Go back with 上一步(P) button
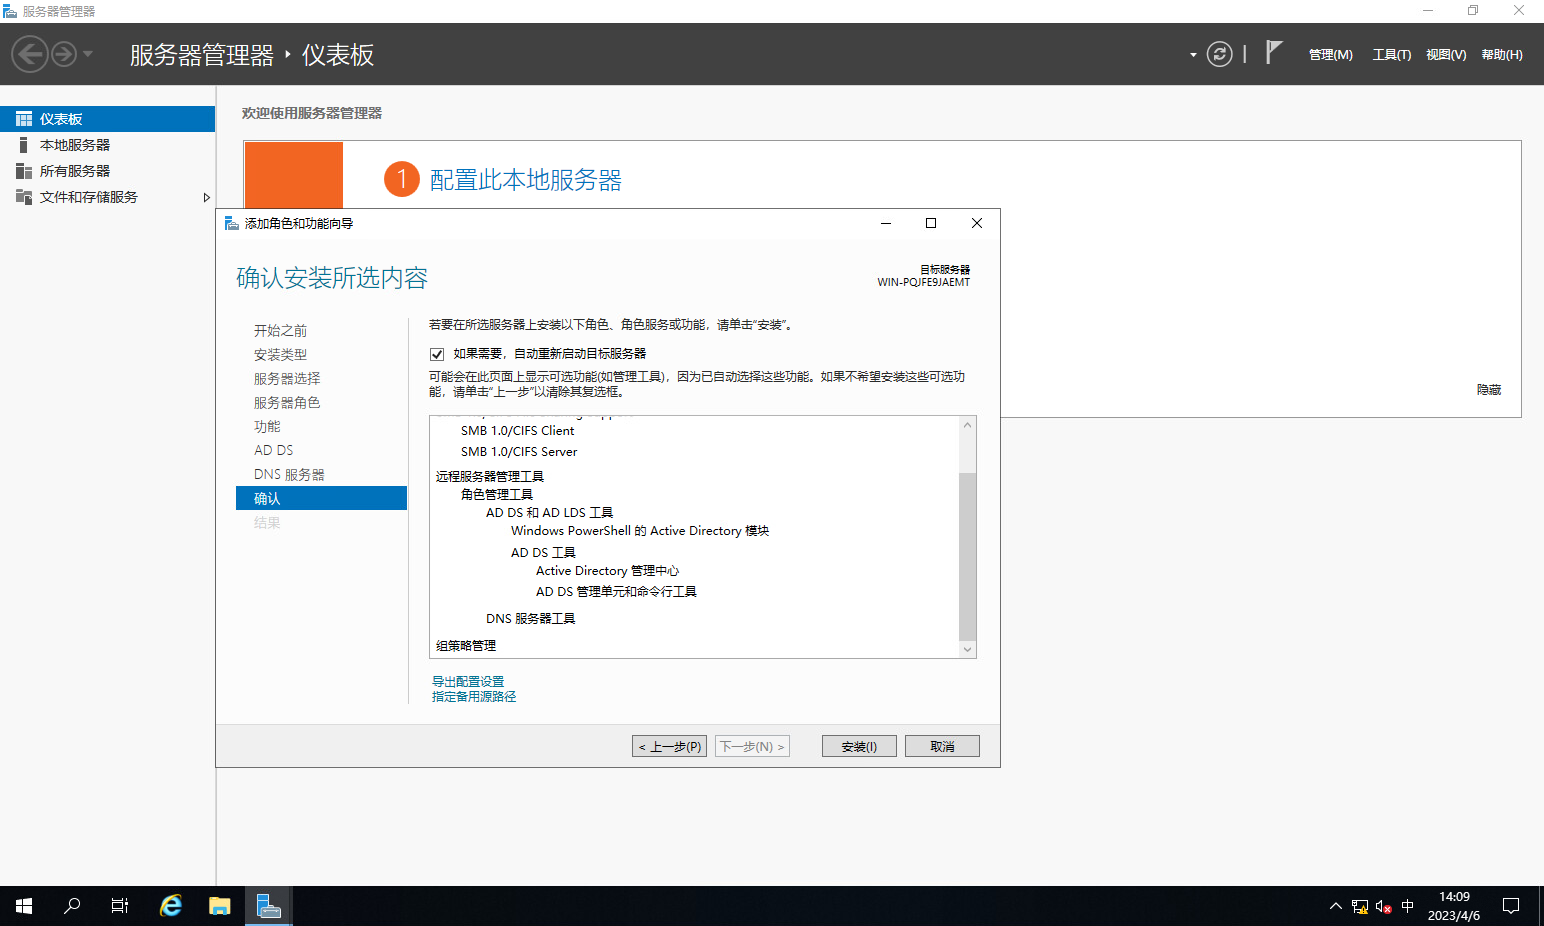The image size is (1544, 926). (x=669, y=747)
